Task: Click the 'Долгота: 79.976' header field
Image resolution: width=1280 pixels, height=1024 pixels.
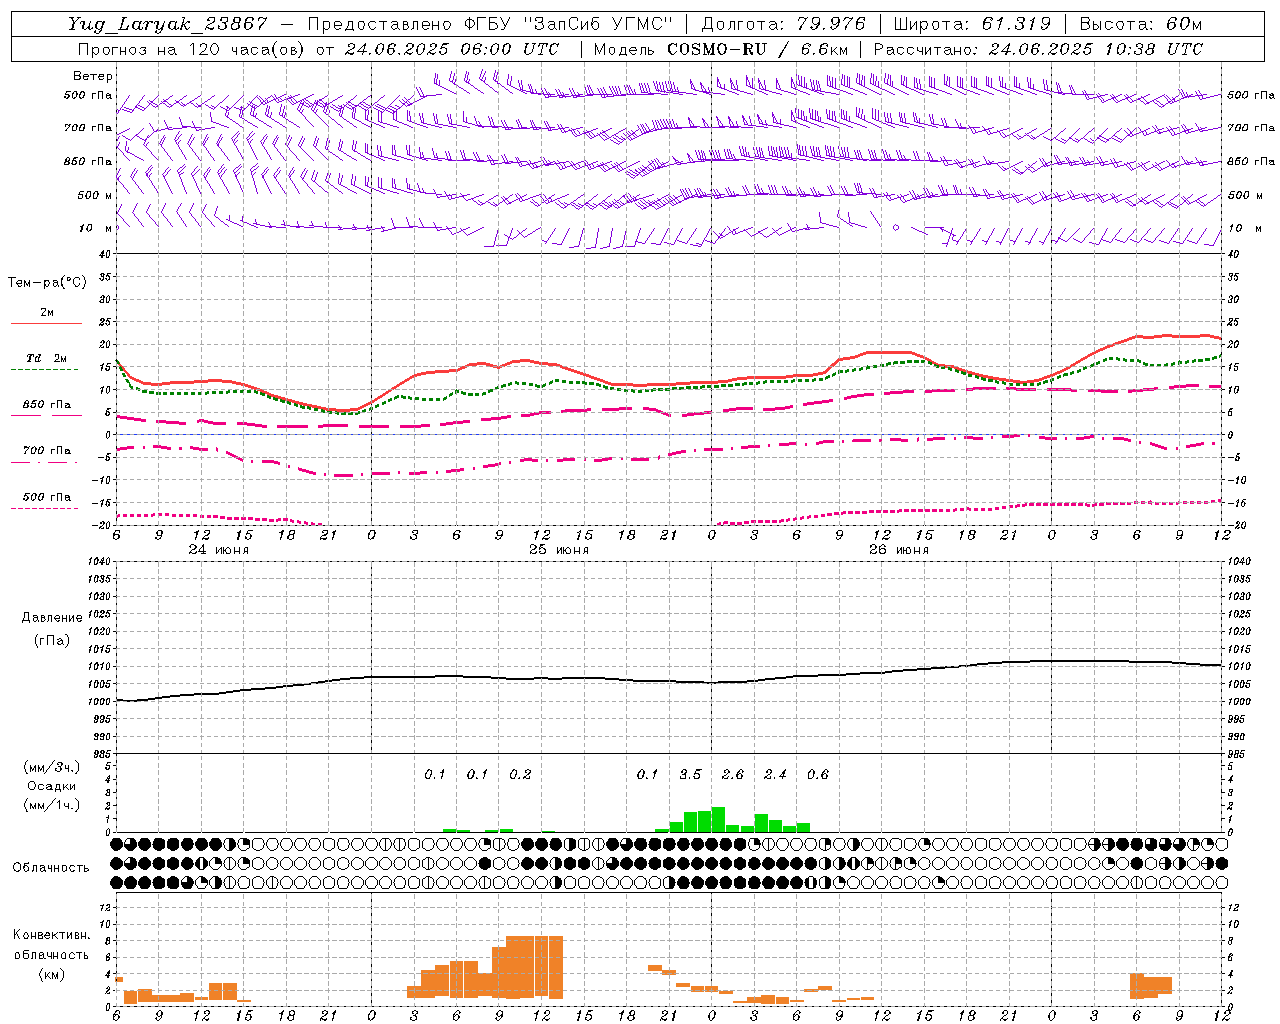Action: [784, 24]
